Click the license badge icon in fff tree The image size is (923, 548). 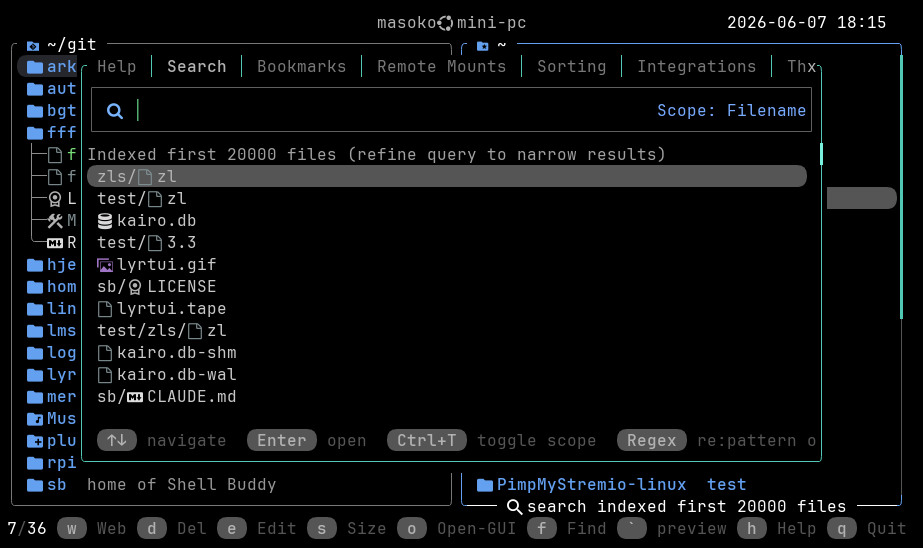click(55, 199)
